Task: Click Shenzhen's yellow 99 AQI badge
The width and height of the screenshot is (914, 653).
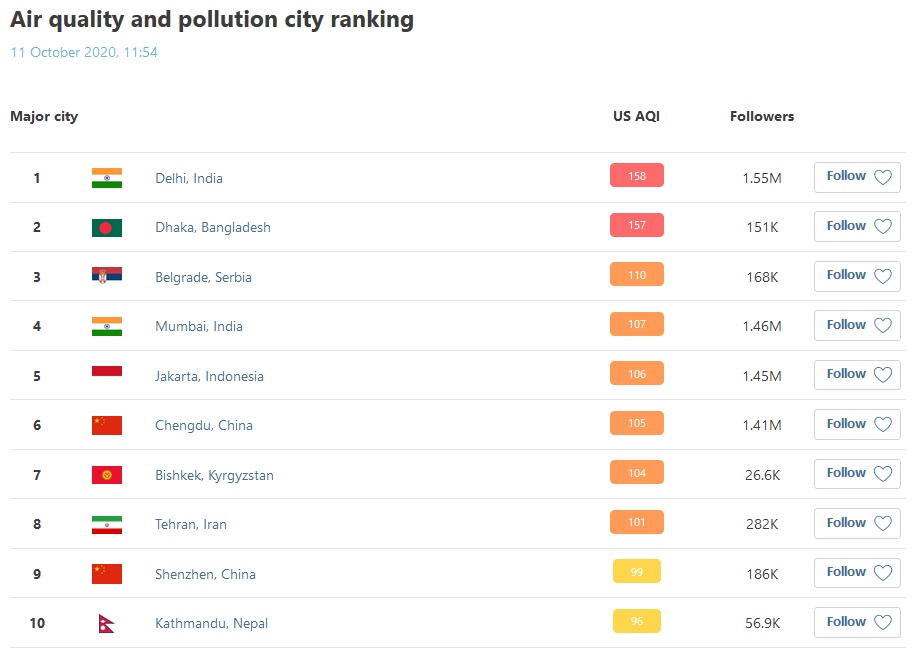Action: pos(637,571)
